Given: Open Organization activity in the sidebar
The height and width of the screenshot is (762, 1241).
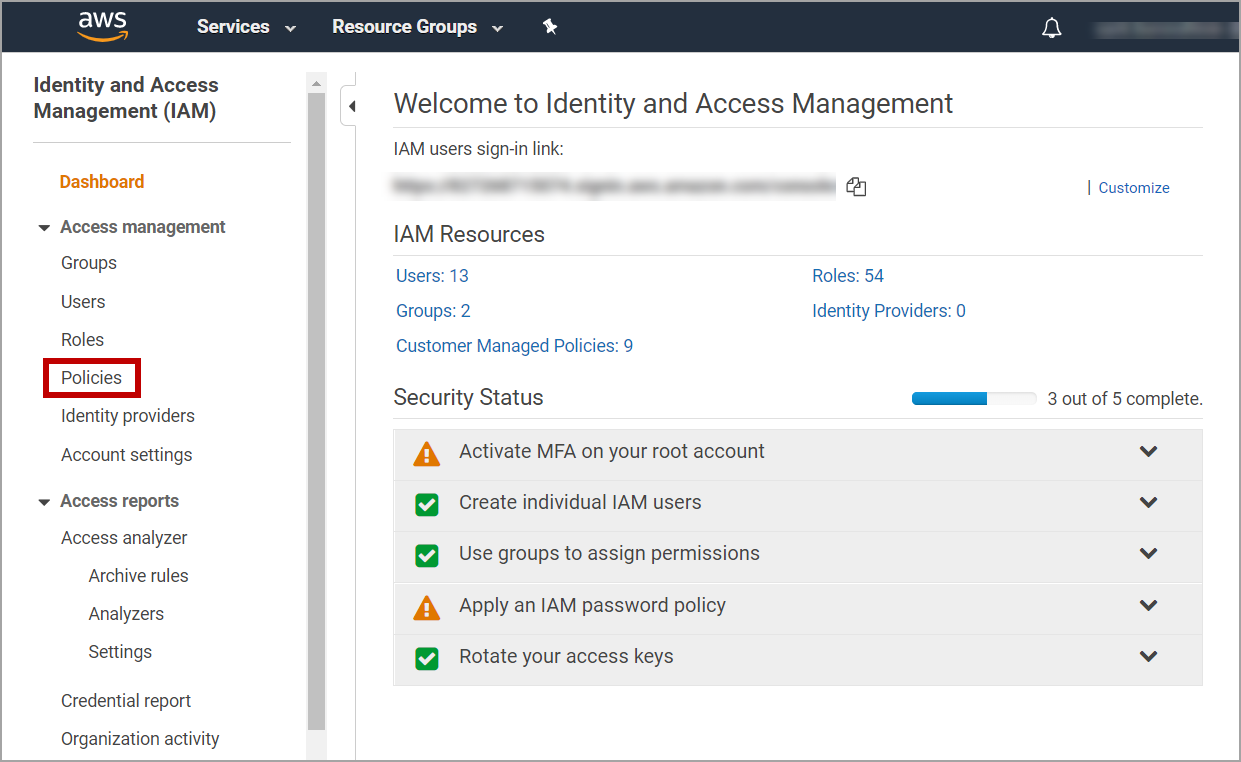Looking at the screenshot, I should click(140, 739).
